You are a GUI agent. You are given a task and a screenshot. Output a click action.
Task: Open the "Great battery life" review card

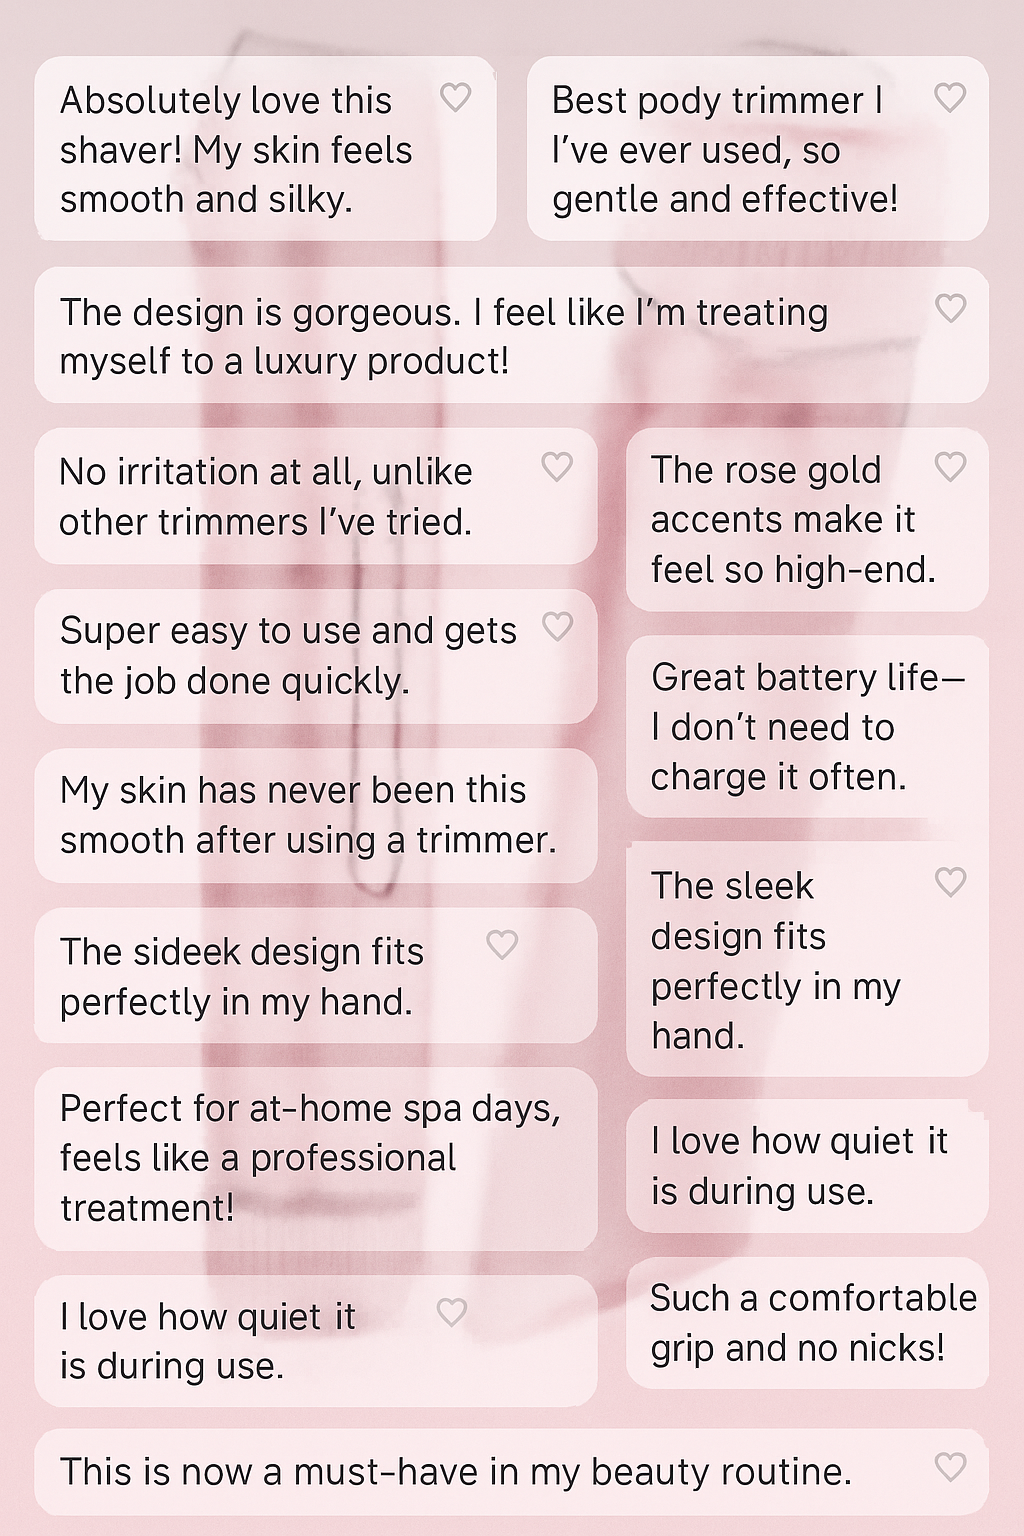807,727
